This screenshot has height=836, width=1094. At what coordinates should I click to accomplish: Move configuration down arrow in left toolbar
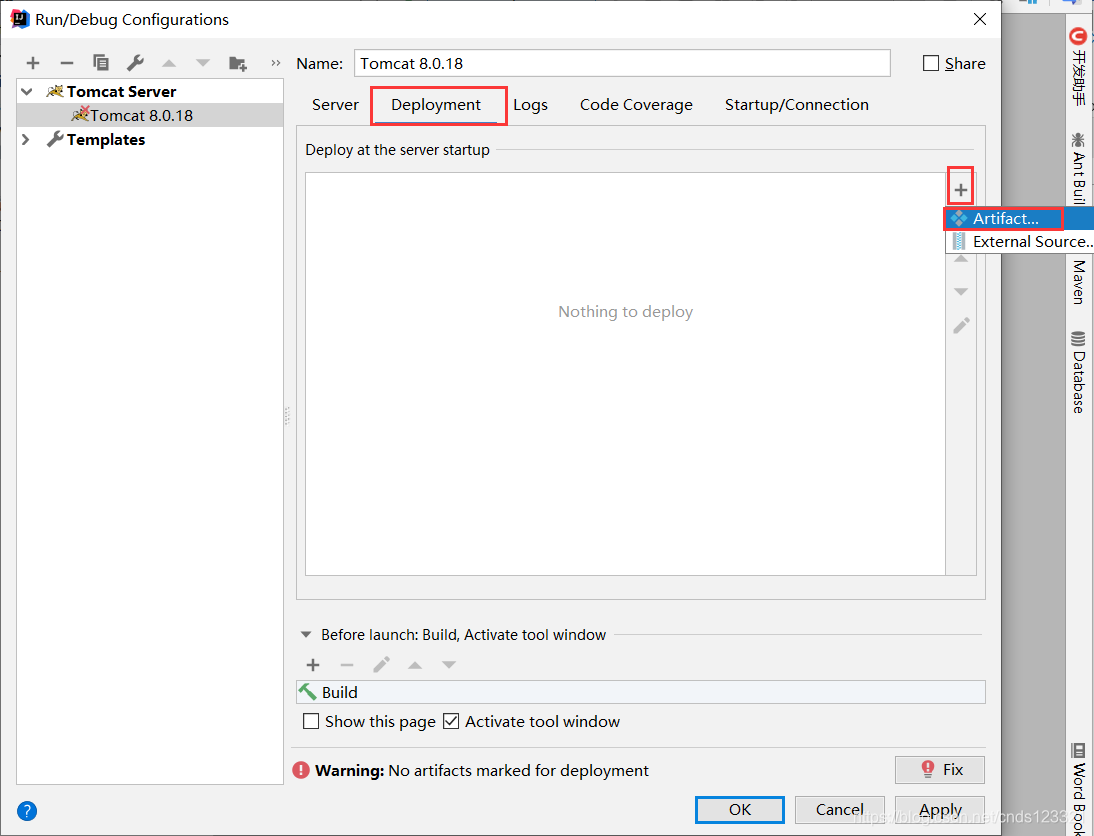203,64
